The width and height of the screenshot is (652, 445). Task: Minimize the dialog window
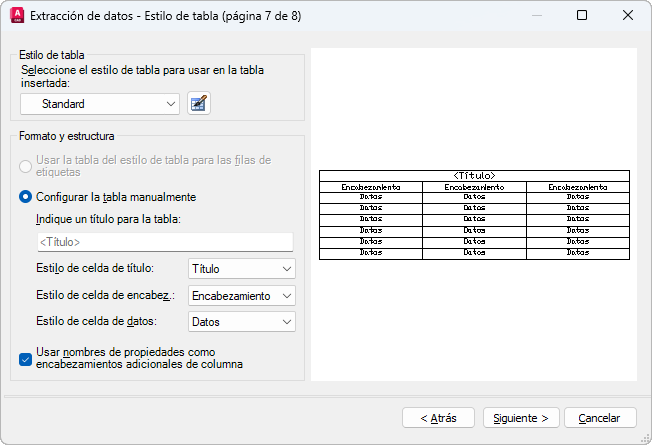(x=536, y=16)
